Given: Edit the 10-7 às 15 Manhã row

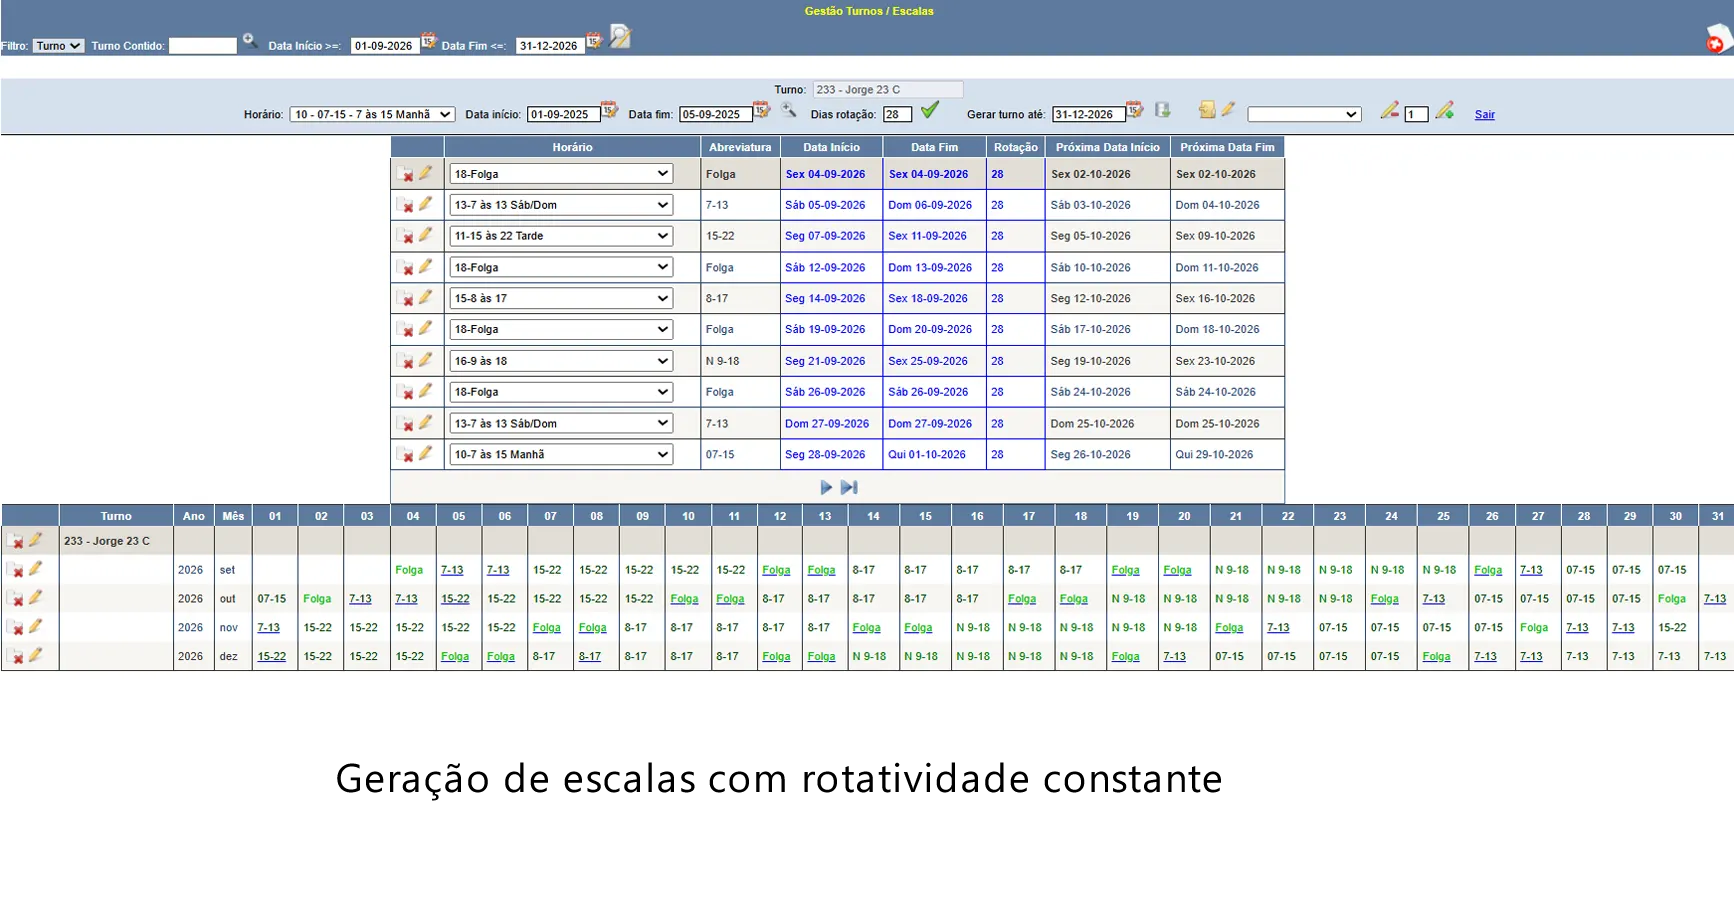Looking at the screenshot, I should [426, 453].
